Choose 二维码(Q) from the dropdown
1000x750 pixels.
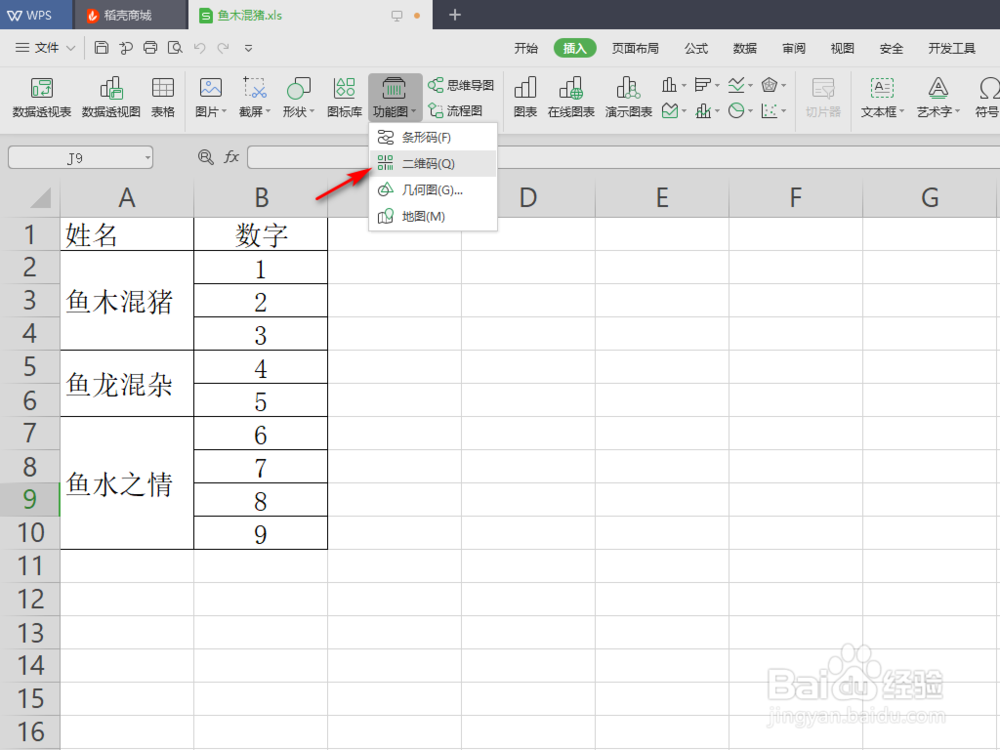tap(433, 164)
